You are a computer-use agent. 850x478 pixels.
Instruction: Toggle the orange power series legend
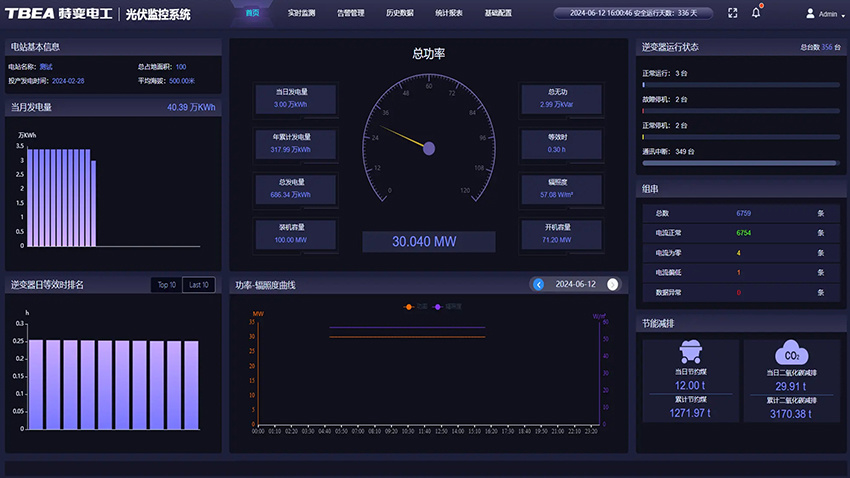click(x=414, y=307)
